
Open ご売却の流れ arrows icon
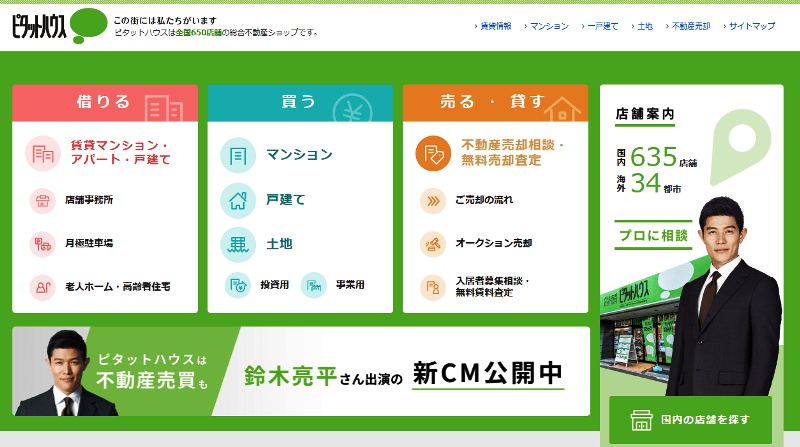coord(433,200)
